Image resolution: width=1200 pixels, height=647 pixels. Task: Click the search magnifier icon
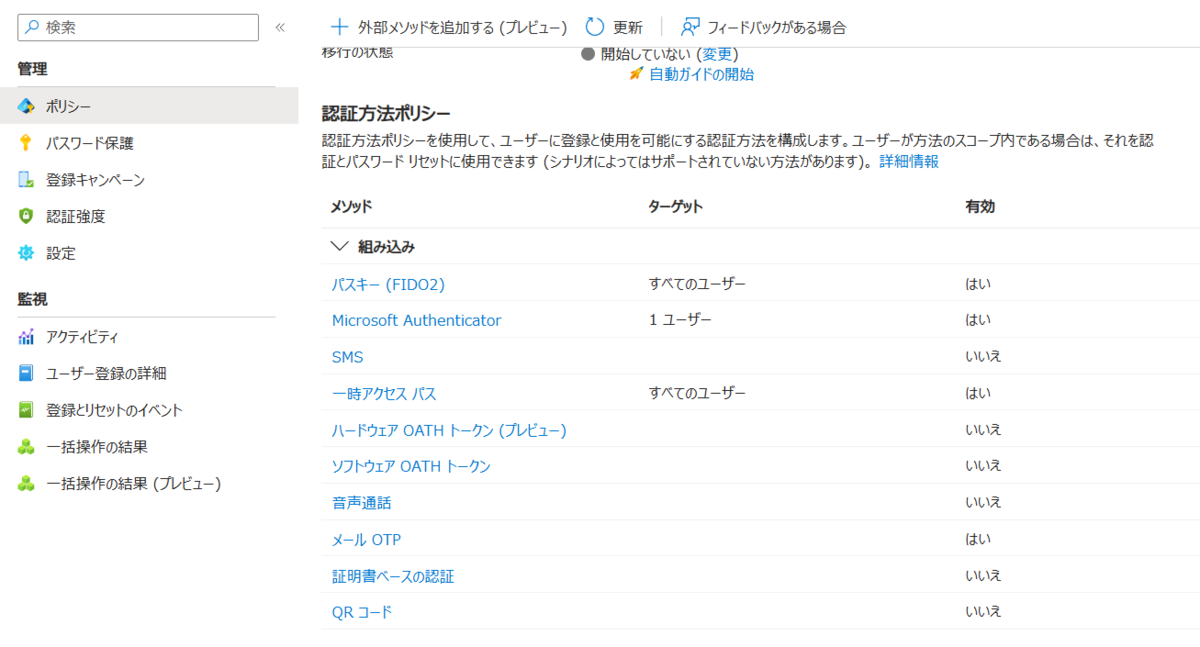coord(32,28)
